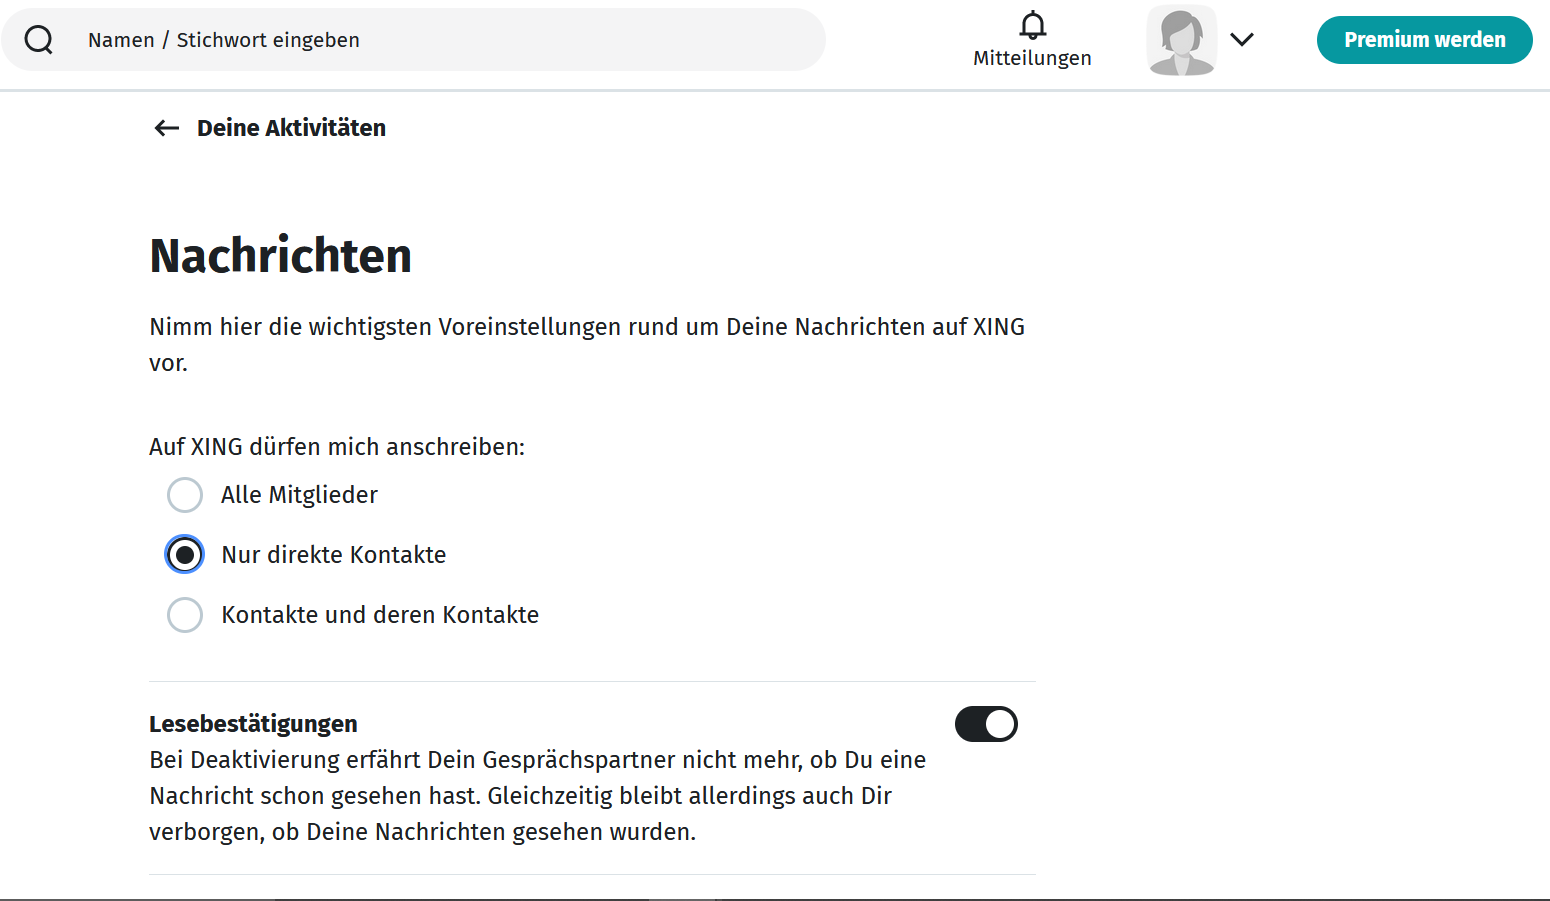Select the Alle Mitglieder radio button
The height and width of the screenshot is (901, 1550).
coord(185,495)
